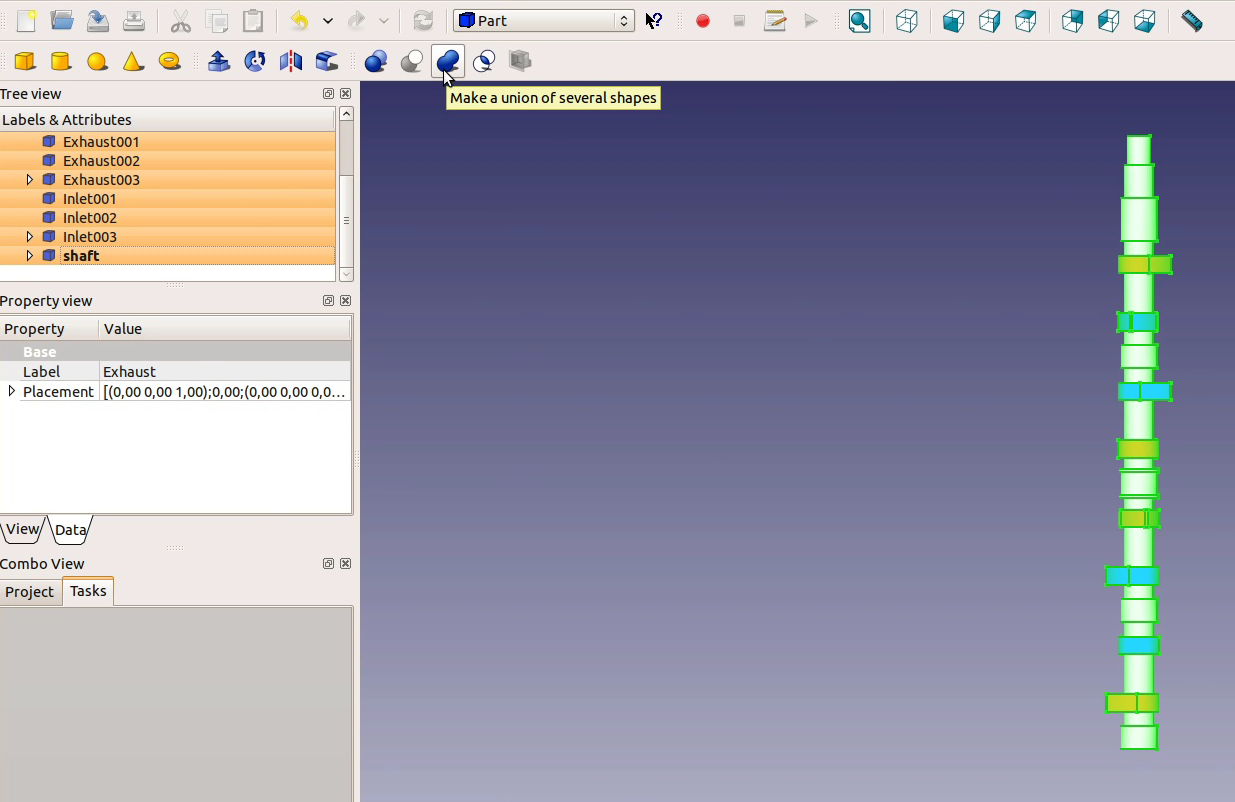Open the workbench selector dropdown
The height and width of the screenshot is (802, 1235).
543,19
